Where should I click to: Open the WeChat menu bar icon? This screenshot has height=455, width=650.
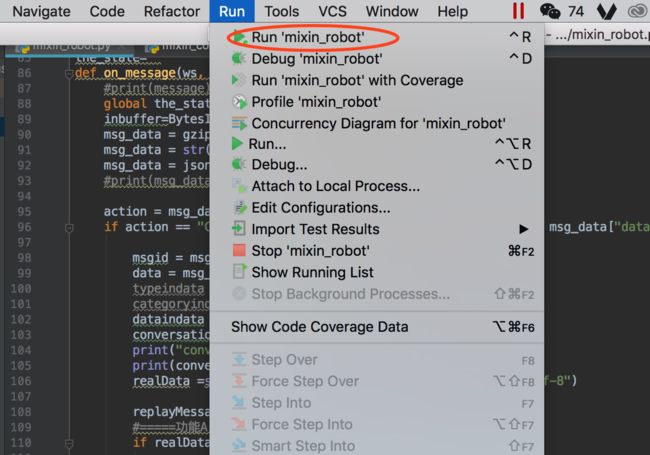click(550, 11)
